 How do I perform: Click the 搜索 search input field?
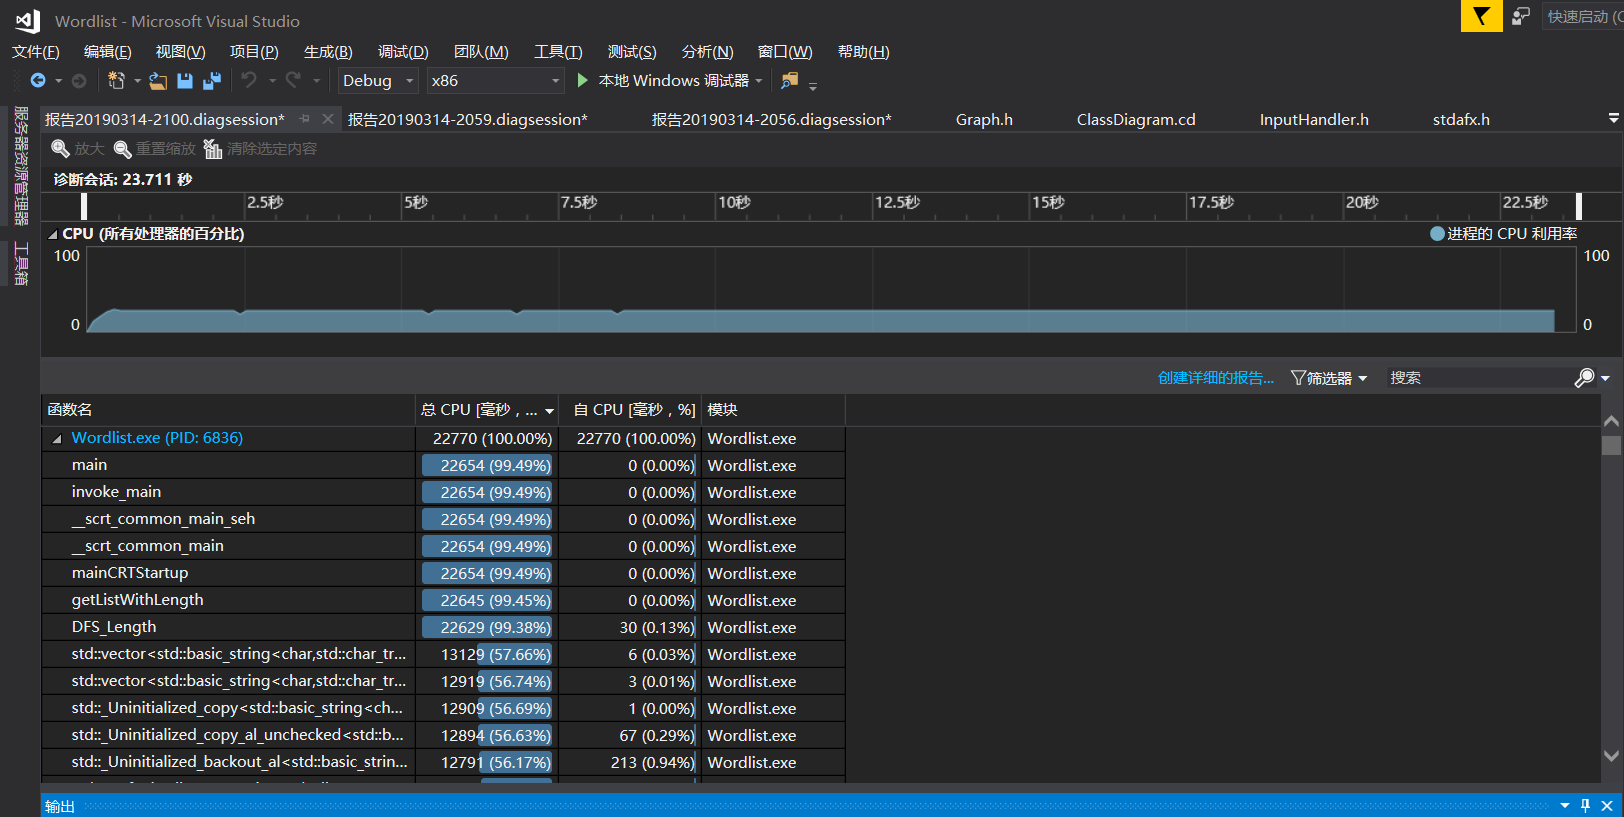coord(1478,378)
